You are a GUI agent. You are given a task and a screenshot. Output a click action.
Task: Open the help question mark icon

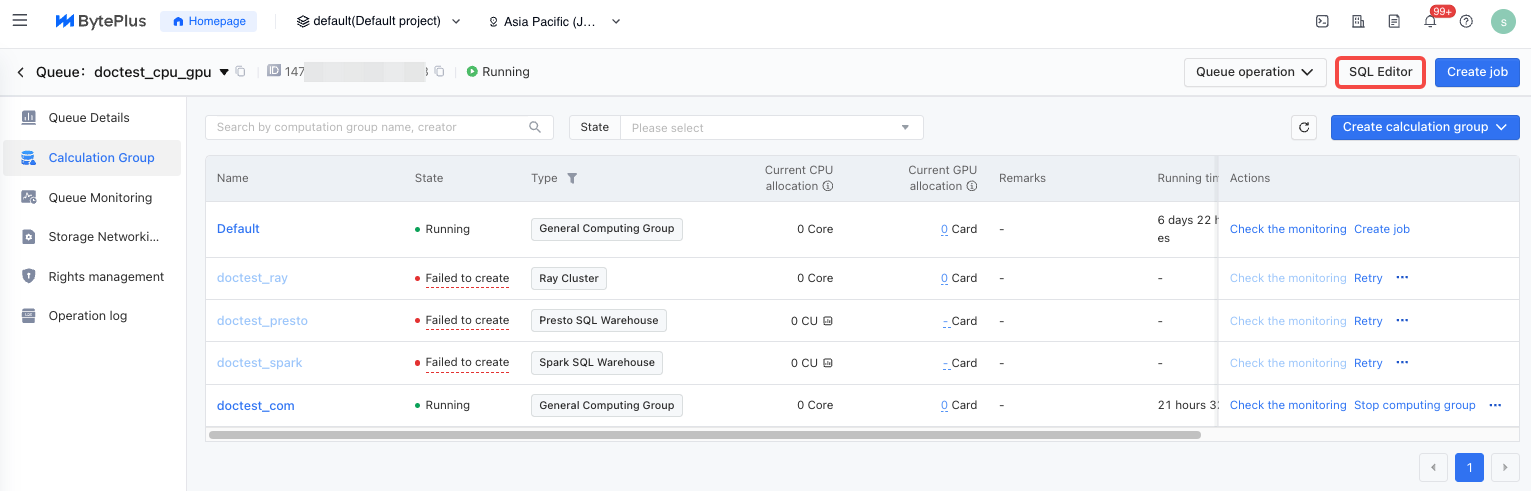1466,21
